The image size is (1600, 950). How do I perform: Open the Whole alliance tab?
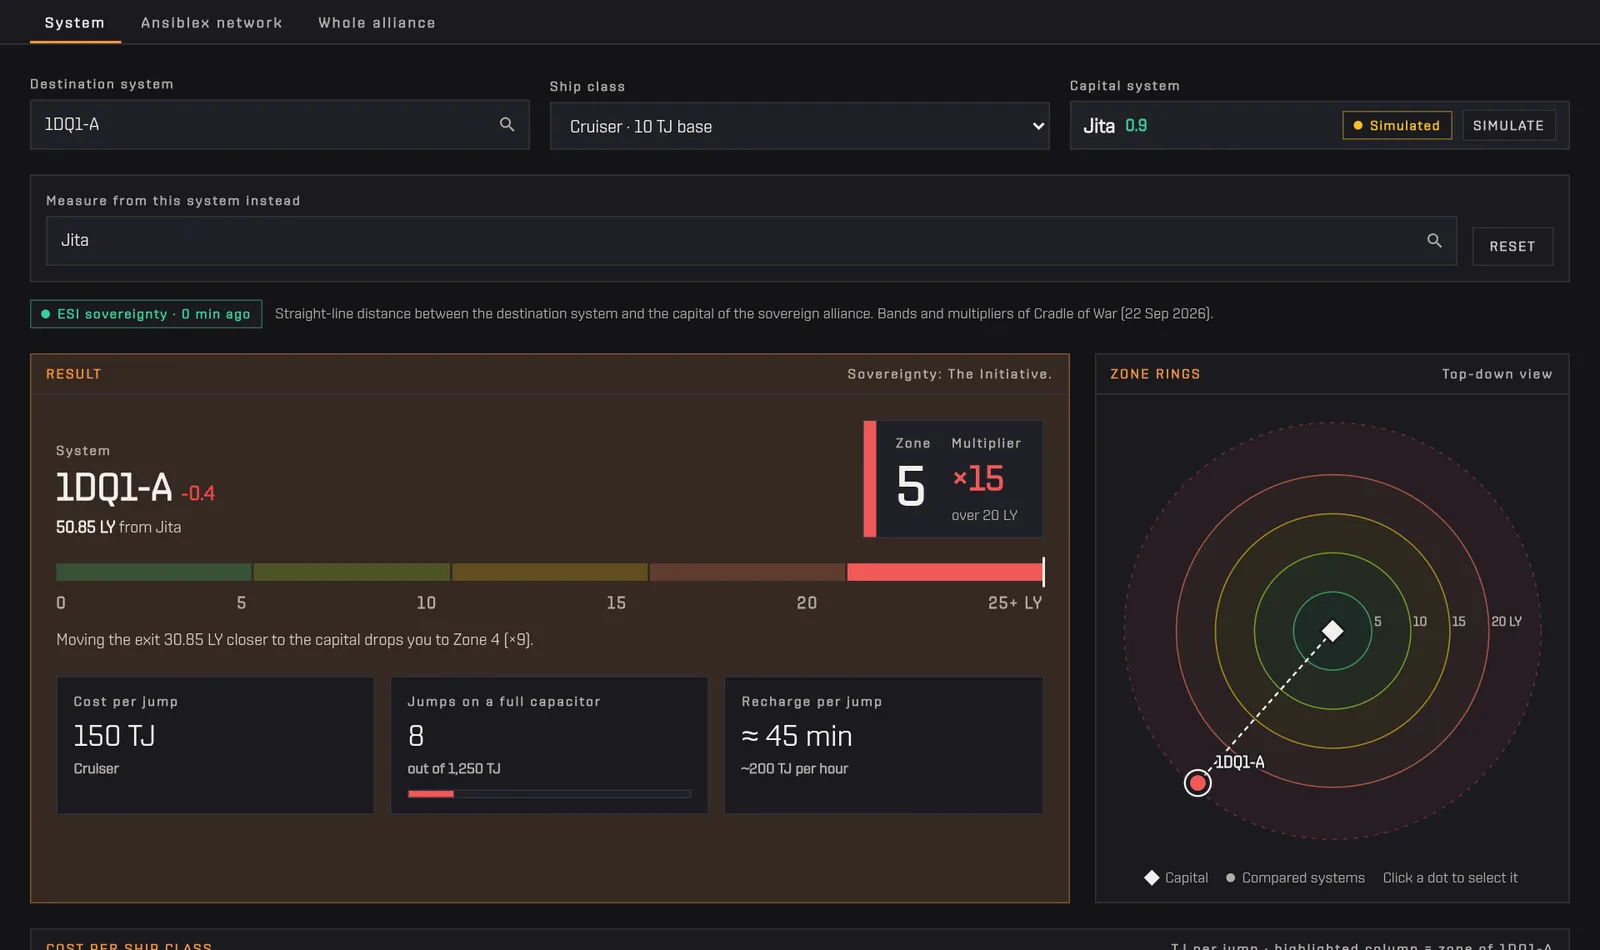coord(377,23)
